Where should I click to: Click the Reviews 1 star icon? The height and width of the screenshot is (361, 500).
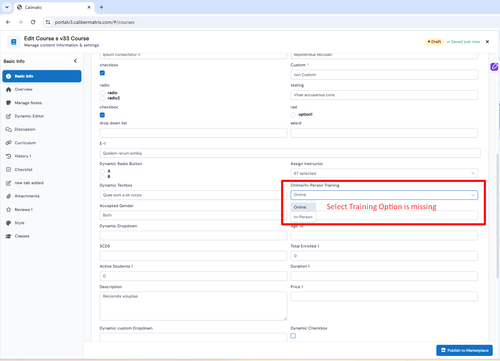point(9,209)
